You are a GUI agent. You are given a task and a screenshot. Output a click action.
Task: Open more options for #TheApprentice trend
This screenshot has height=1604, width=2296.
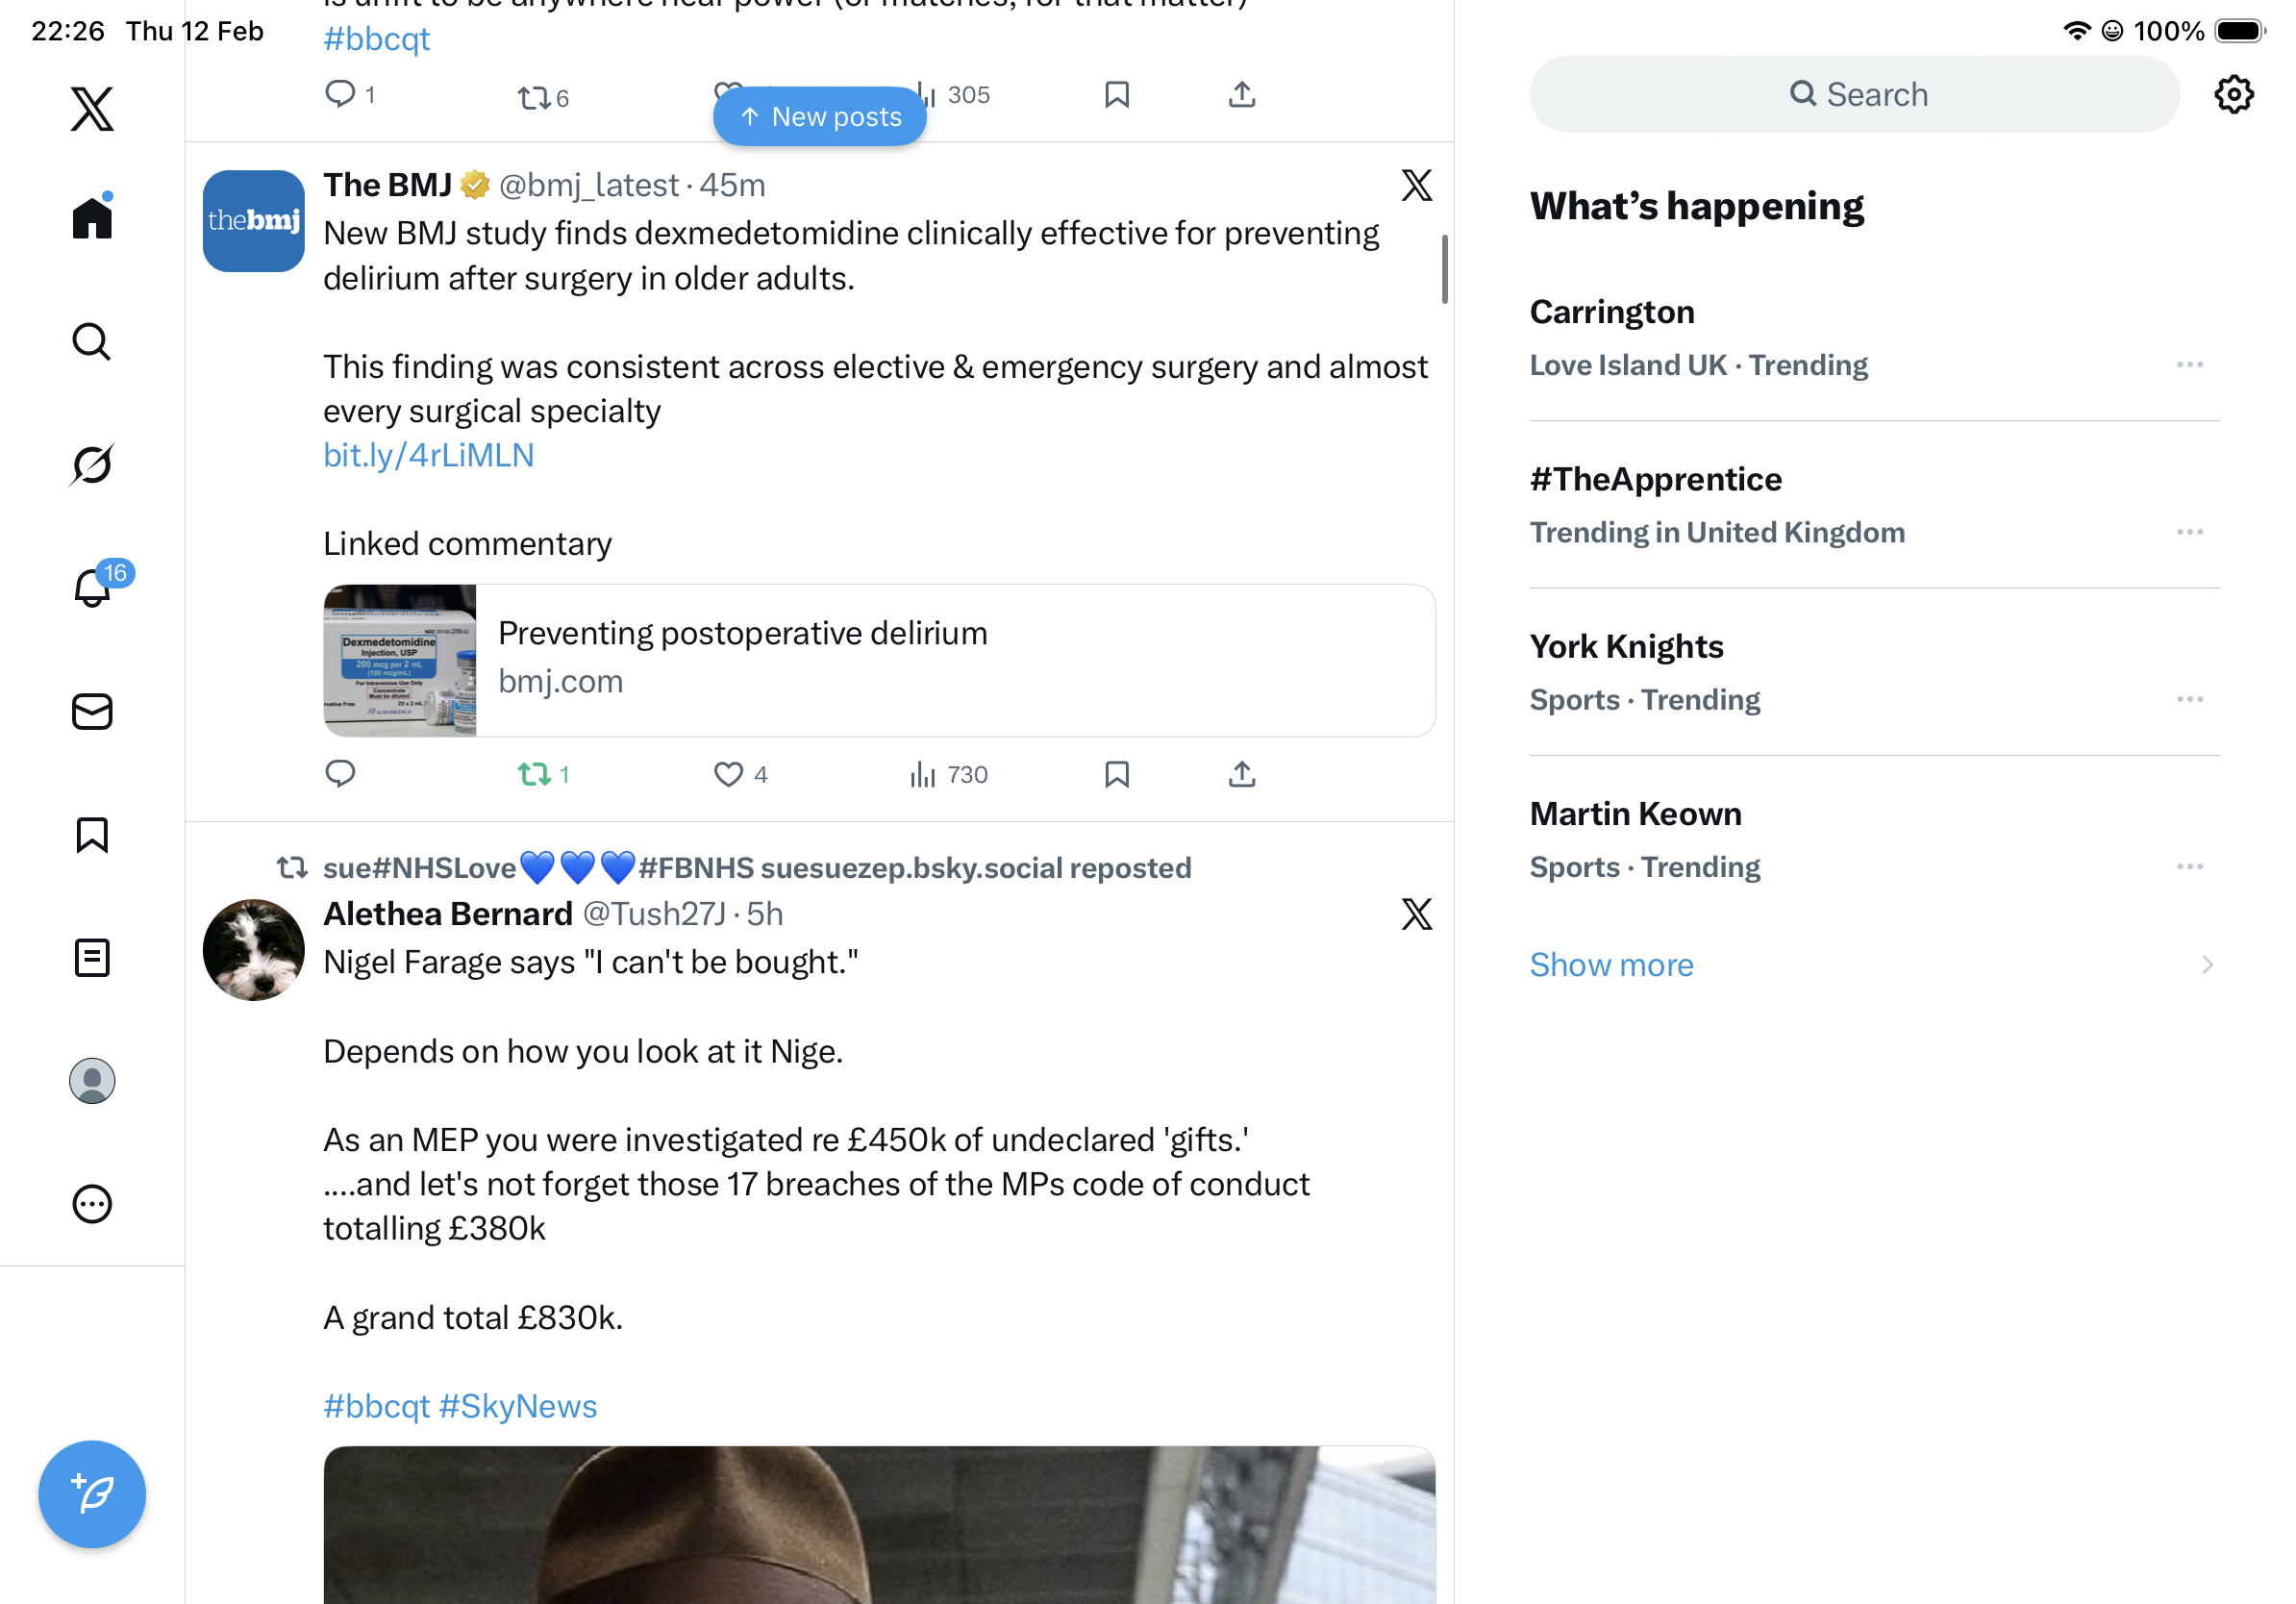(2189, 532)
